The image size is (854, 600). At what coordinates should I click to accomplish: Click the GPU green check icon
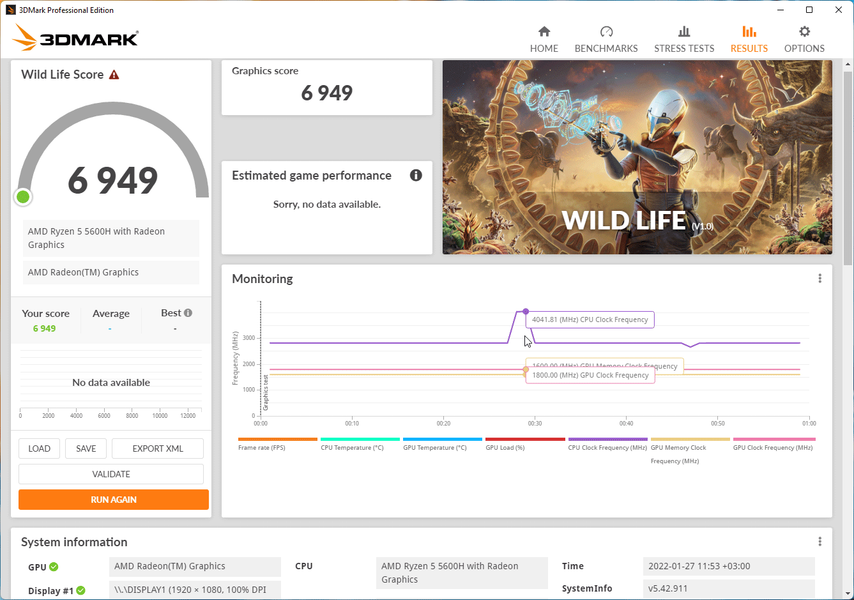tap(53, 567)
